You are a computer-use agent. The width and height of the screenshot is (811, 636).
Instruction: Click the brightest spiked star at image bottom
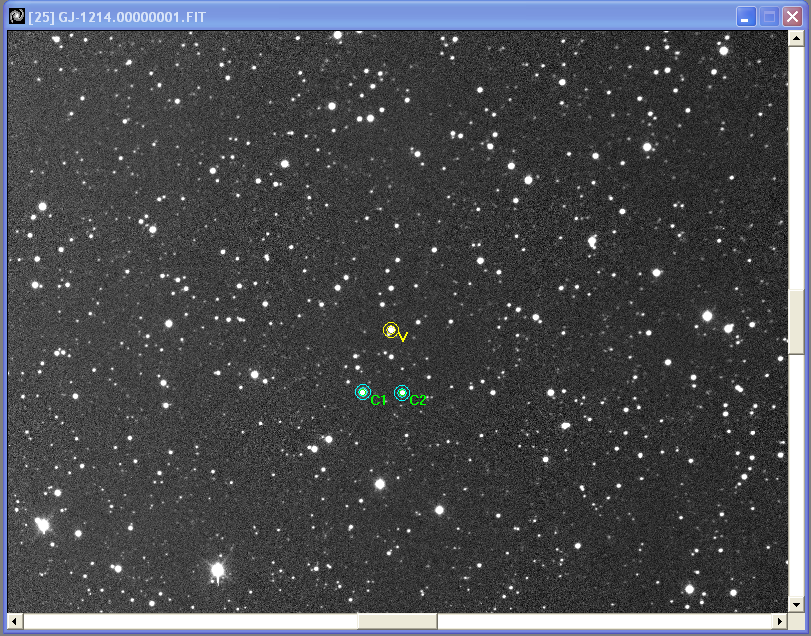pos(217,570)
